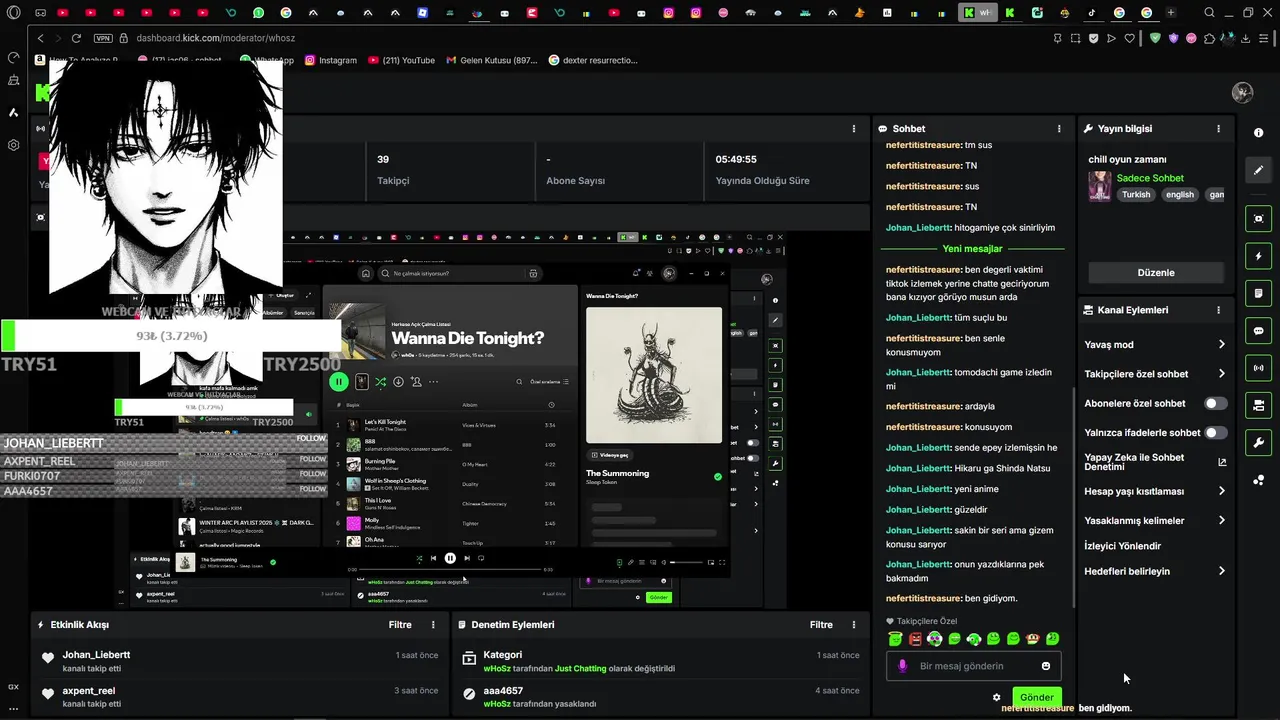Open Denetim Eylemleri three-dot menu
1280x720 pixels.
[854, 625]
